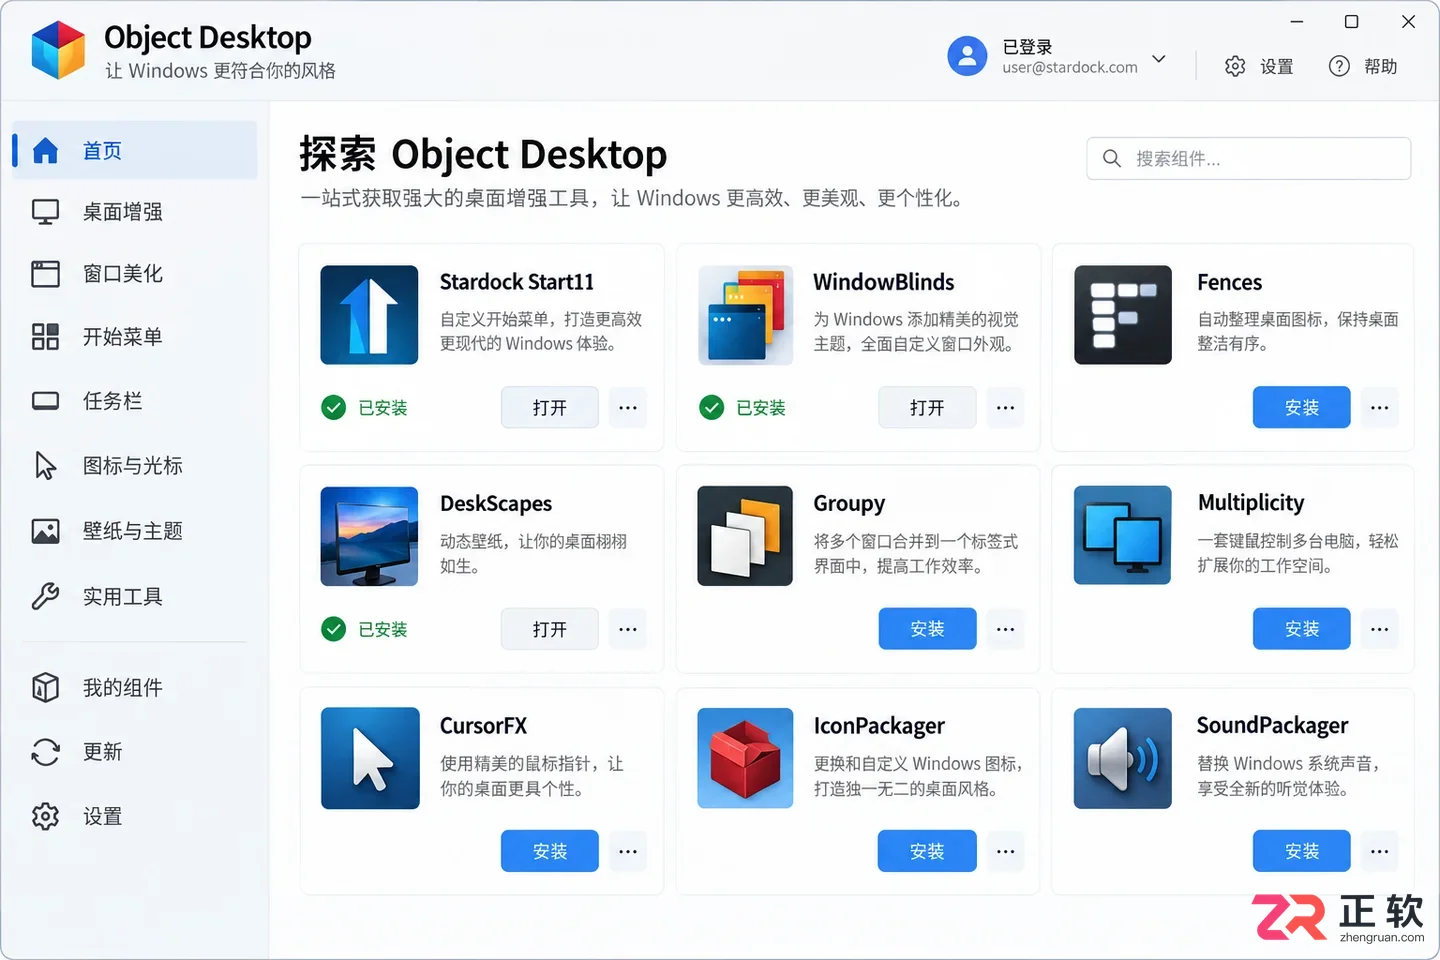1440x960 pixels.
Task: Show more options for Groupy
Action: (1005, 629)
